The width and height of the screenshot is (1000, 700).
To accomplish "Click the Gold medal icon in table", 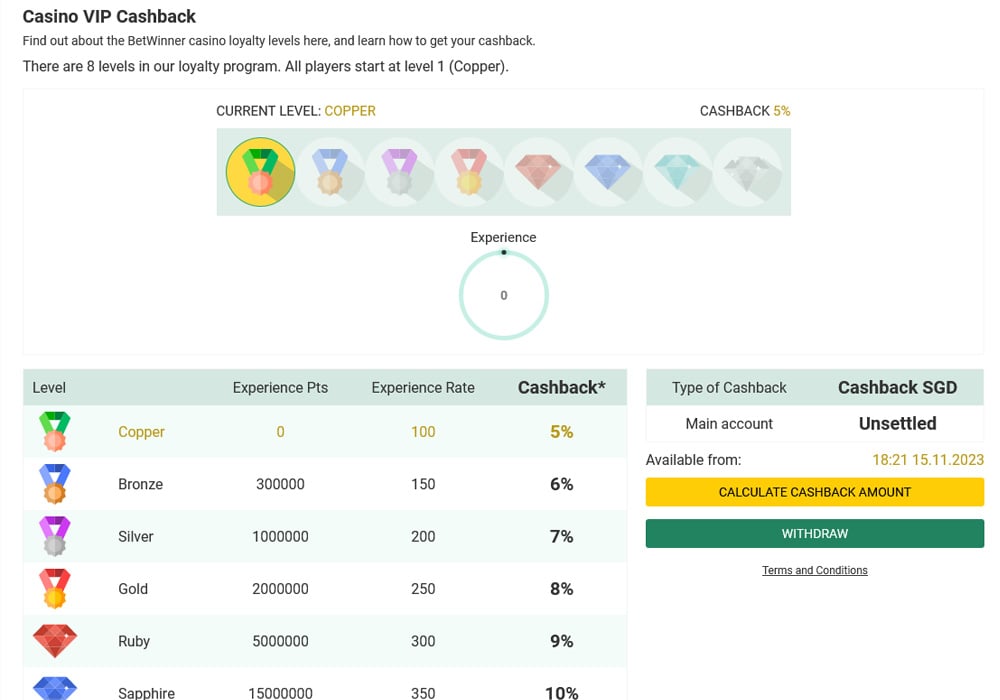I will point(55,588).
